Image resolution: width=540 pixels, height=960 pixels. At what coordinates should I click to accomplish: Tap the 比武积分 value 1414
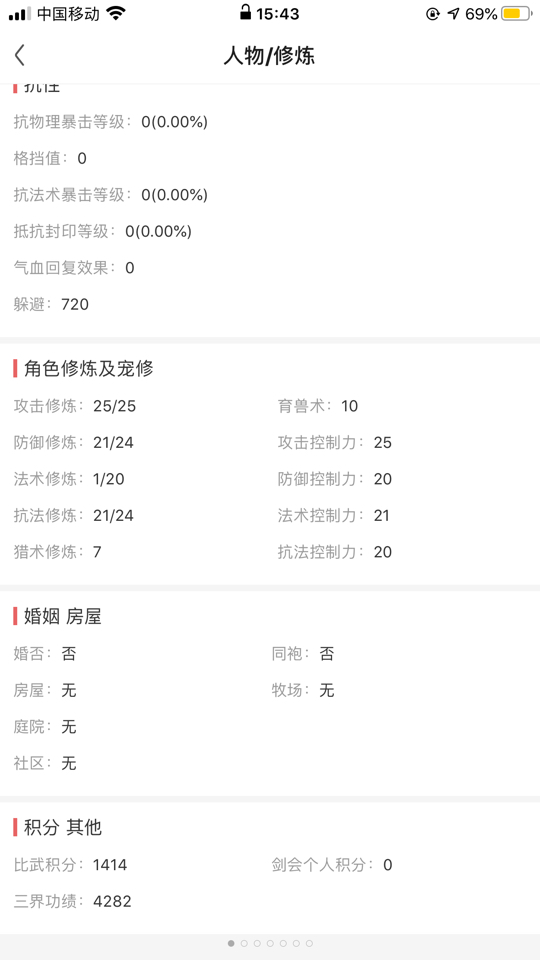[110, 864]
